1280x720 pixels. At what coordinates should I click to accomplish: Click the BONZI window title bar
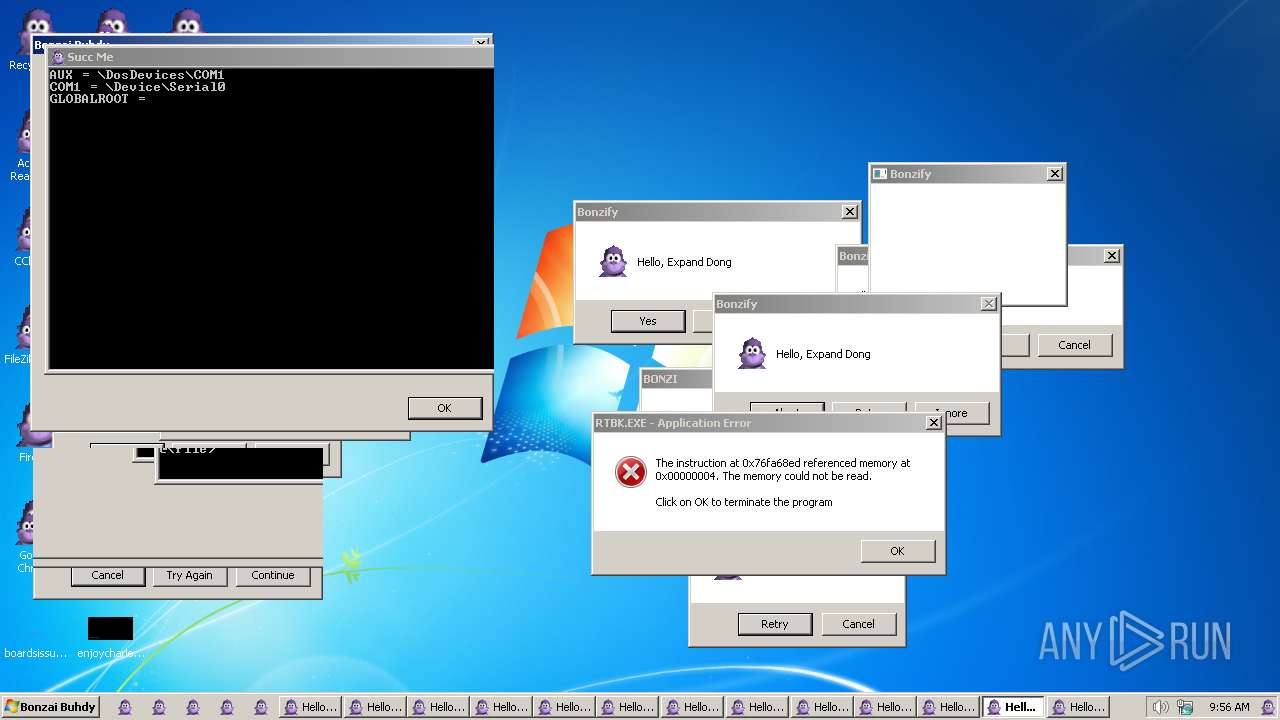coord(677,379)
